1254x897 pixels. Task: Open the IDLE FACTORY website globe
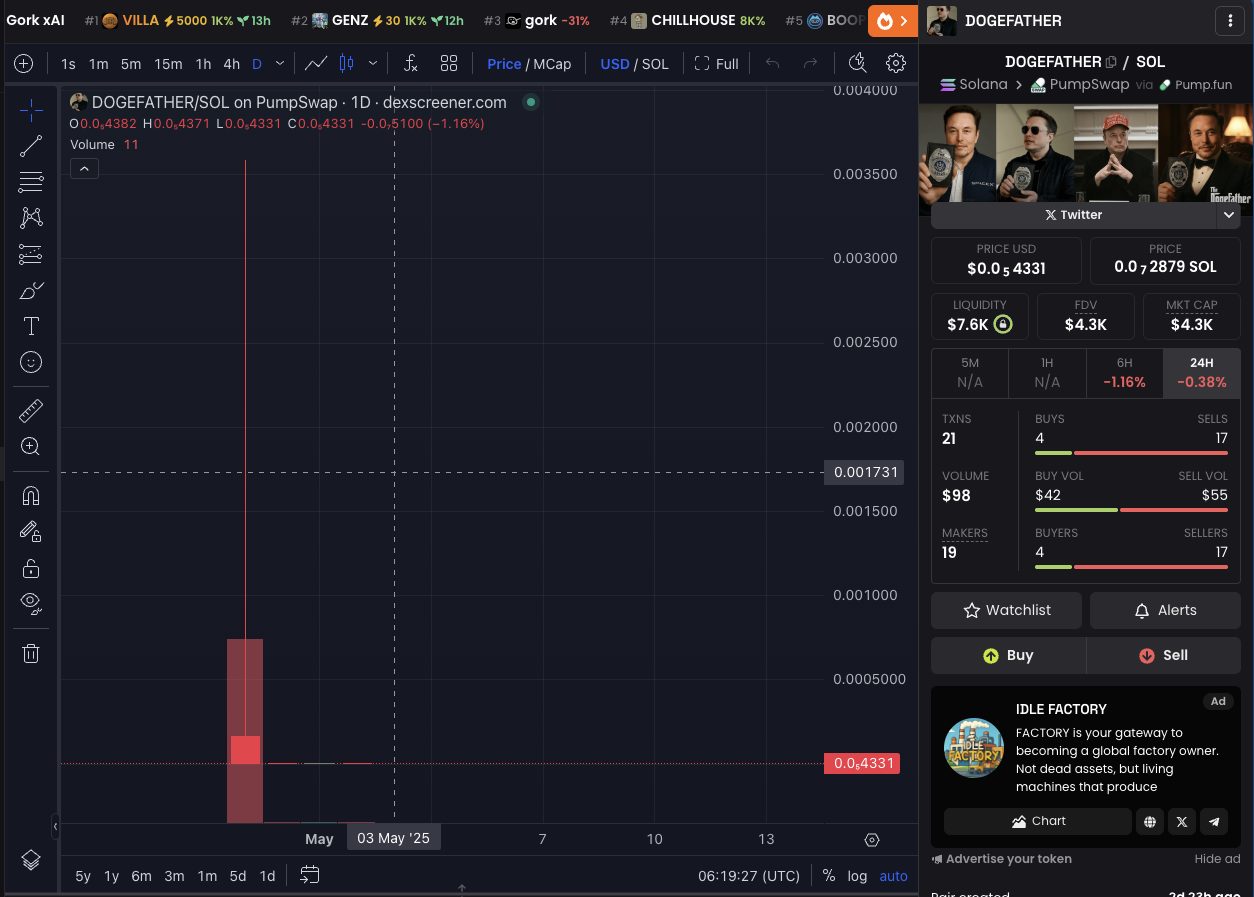1150,821
